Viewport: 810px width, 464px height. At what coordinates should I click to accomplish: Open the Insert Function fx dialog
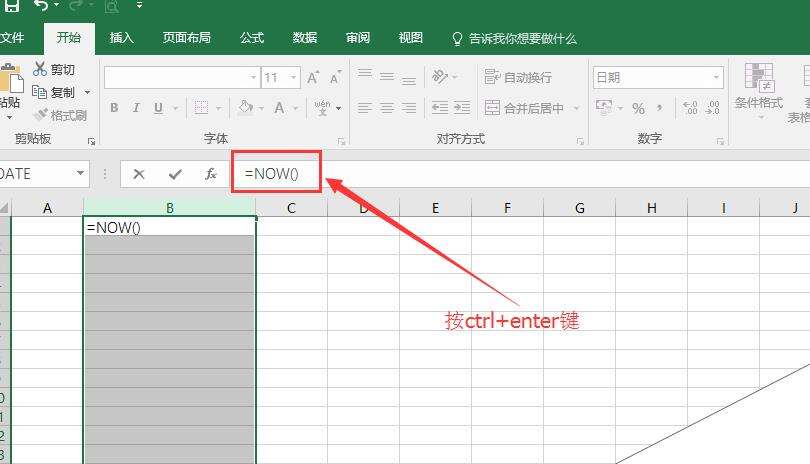211,174
